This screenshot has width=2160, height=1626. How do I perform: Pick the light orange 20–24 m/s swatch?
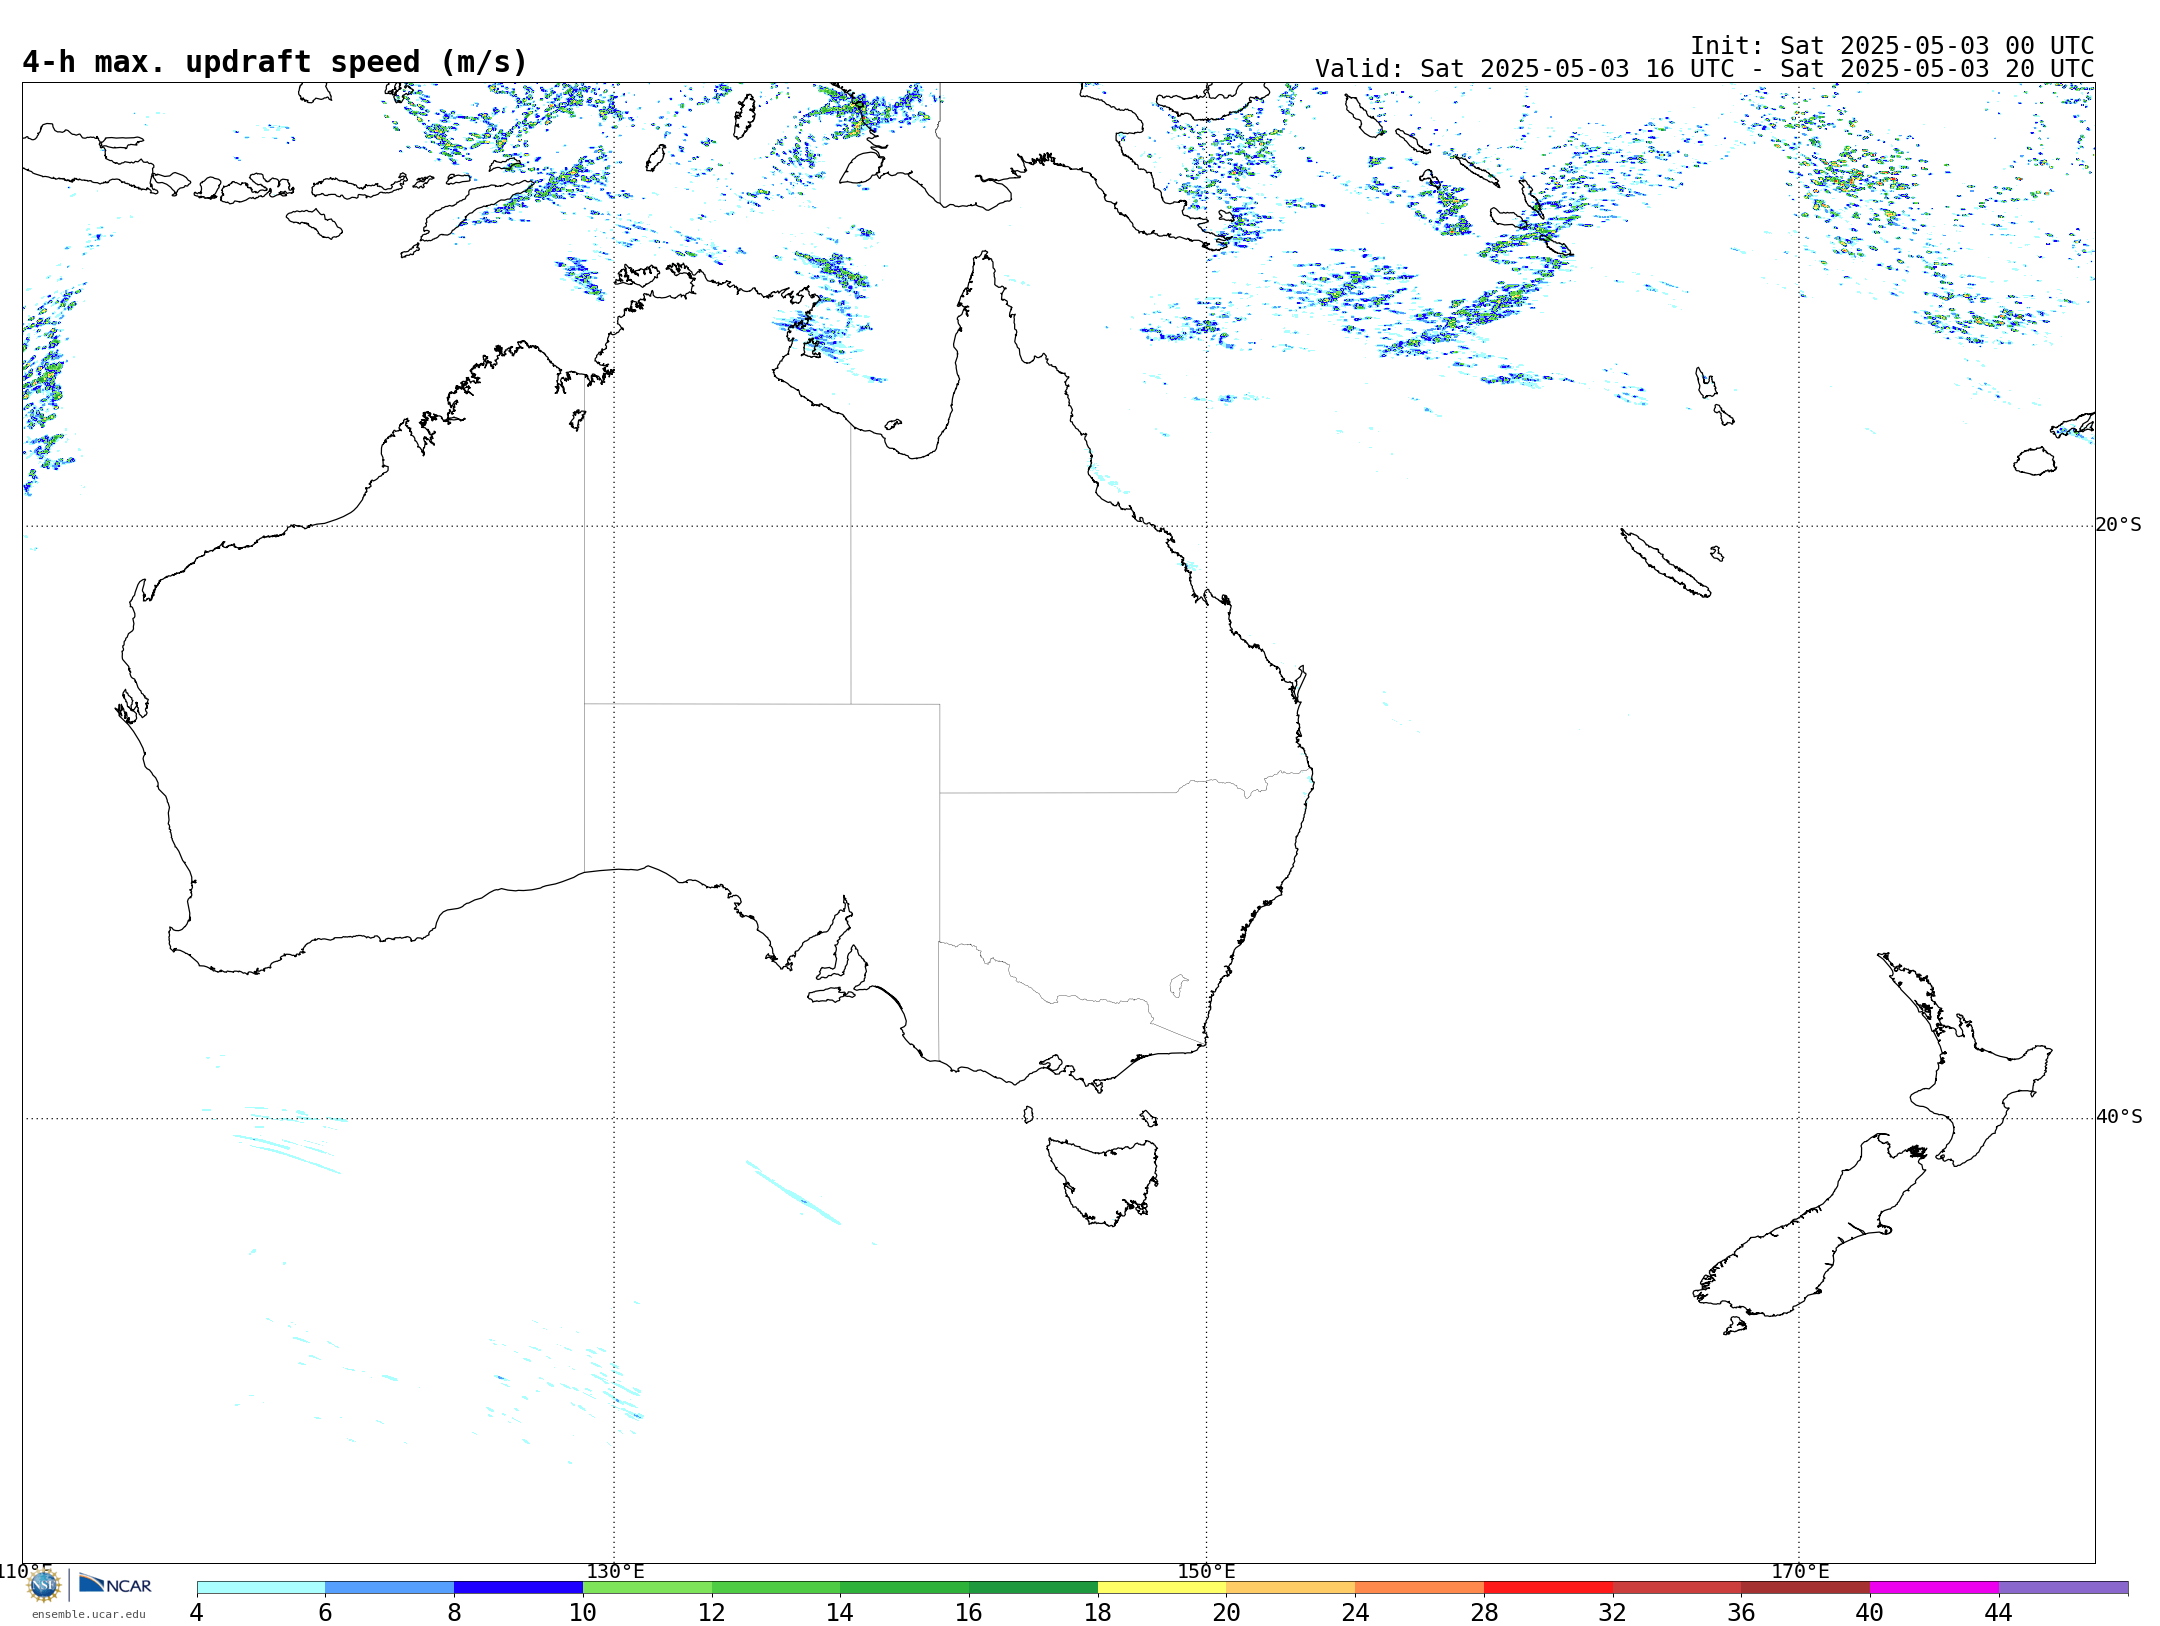(1291, 1588)
